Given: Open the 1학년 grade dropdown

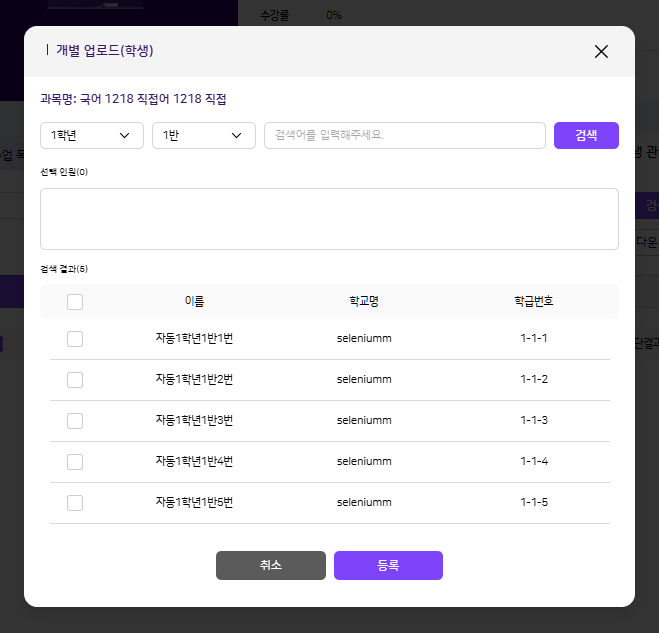Looking at the screenshot, I should click(91, 135).
